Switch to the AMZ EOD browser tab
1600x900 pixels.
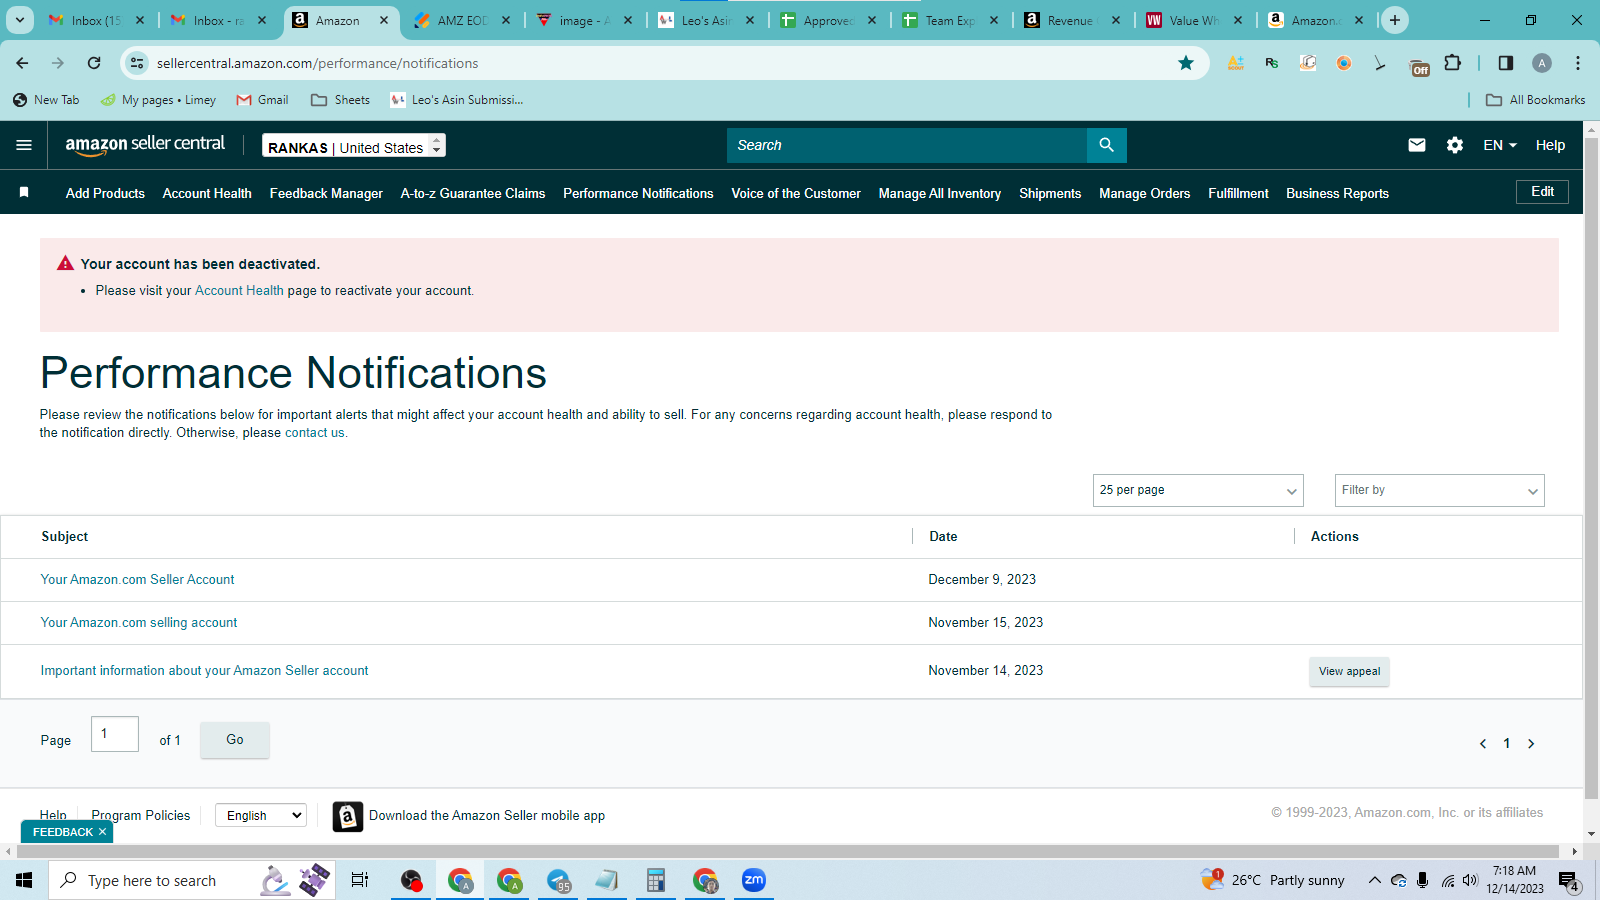[462, 20]
